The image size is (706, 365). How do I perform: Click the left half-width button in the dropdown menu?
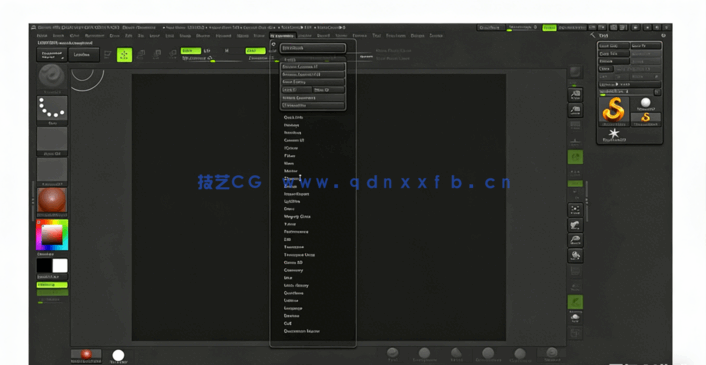coord(296,90)
